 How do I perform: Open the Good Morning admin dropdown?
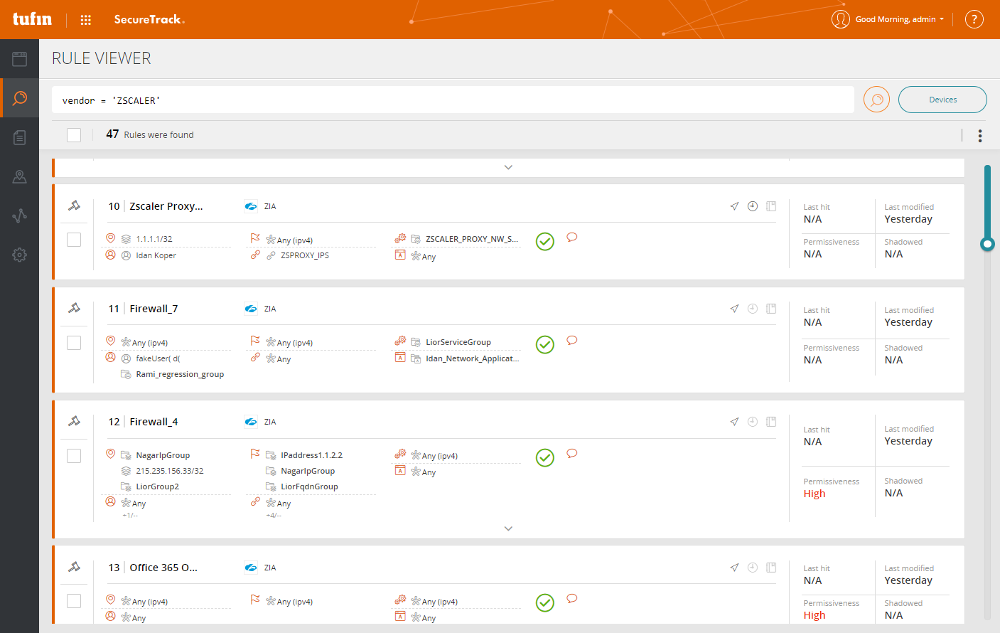click(x=899, y=19)
